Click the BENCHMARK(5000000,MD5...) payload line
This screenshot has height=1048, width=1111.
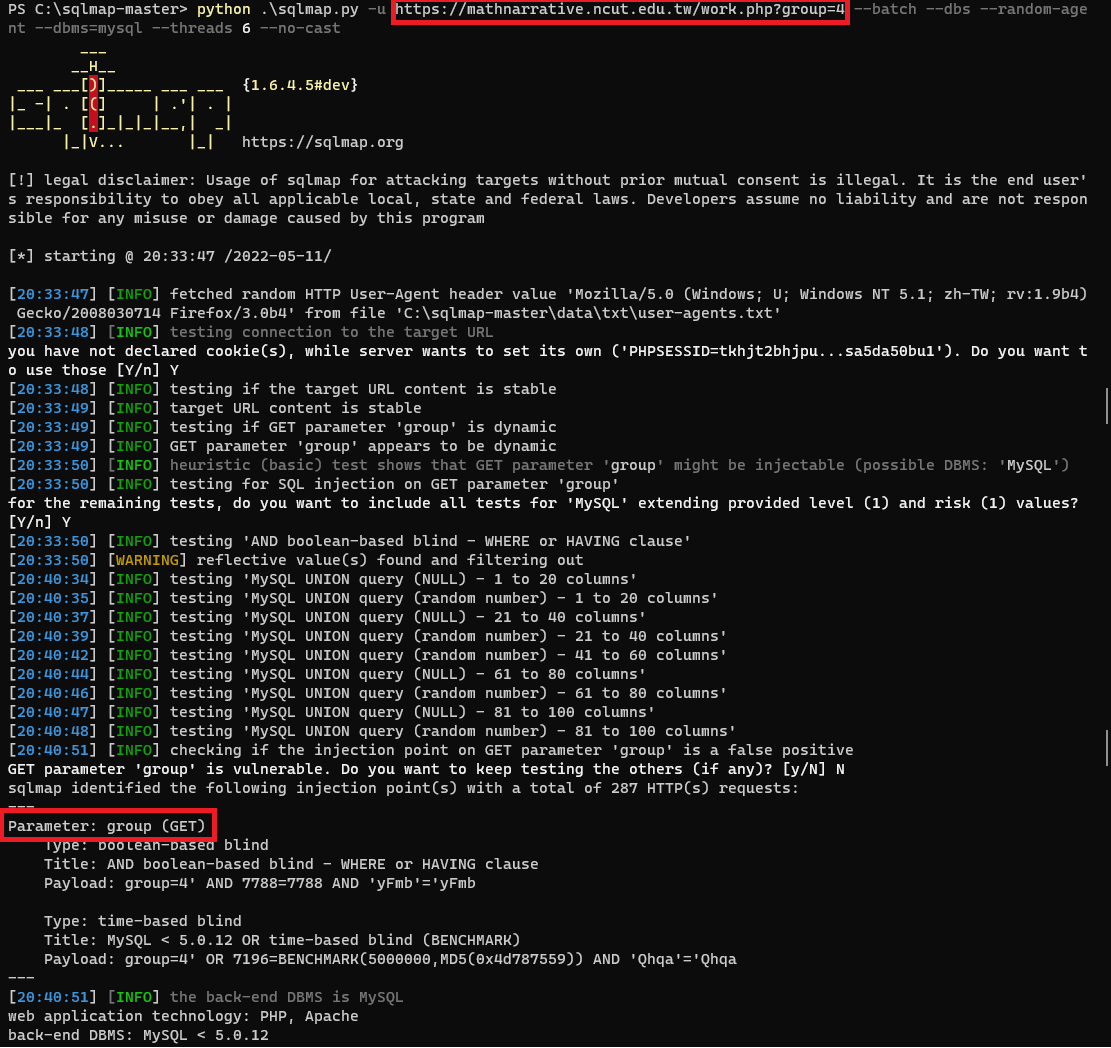(x=390, y=959)
